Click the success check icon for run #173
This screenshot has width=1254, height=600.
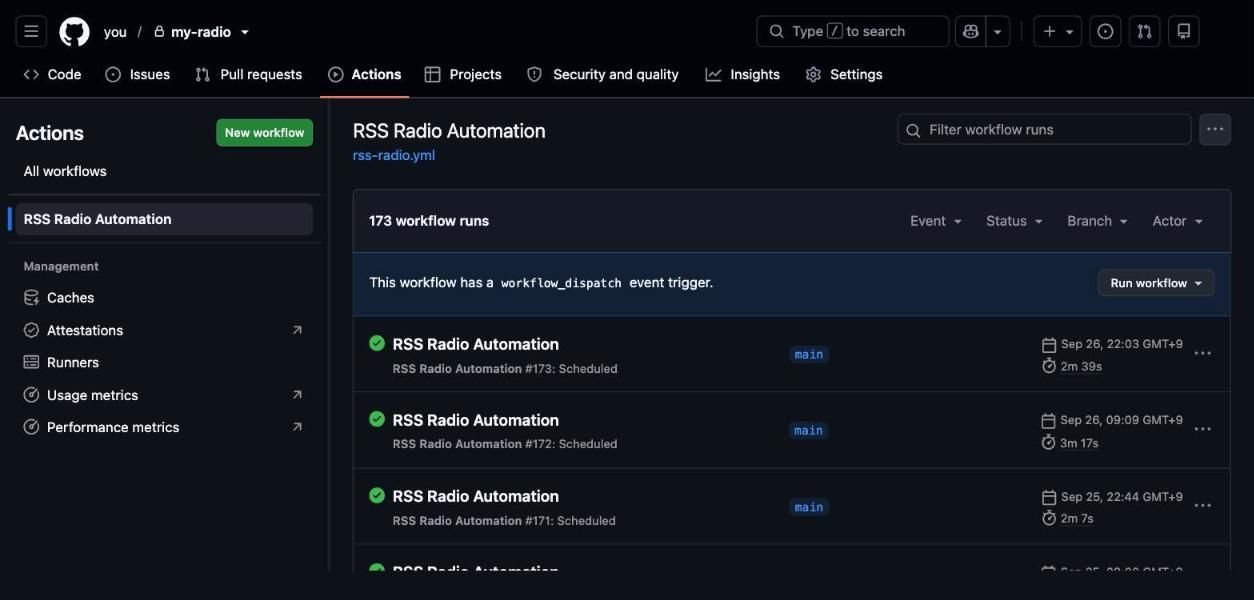pos(377,343)
